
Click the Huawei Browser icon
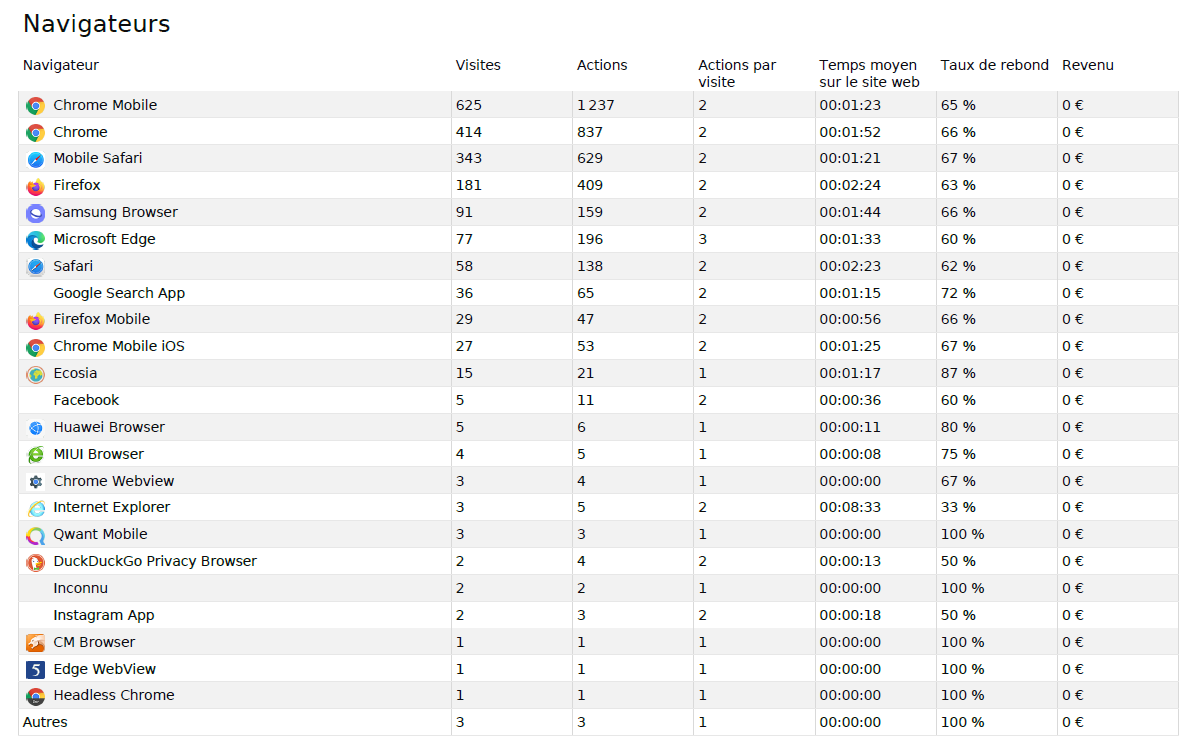[x=35, y=428]
